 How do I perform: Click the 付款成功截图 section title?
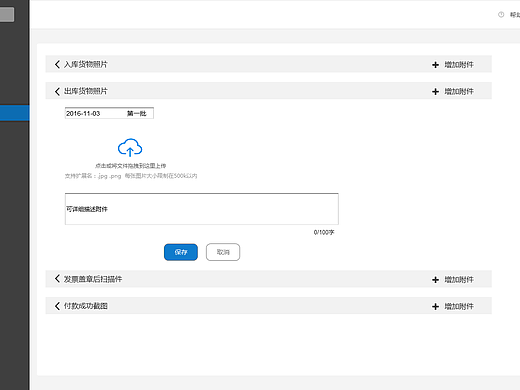pos(86,306)
